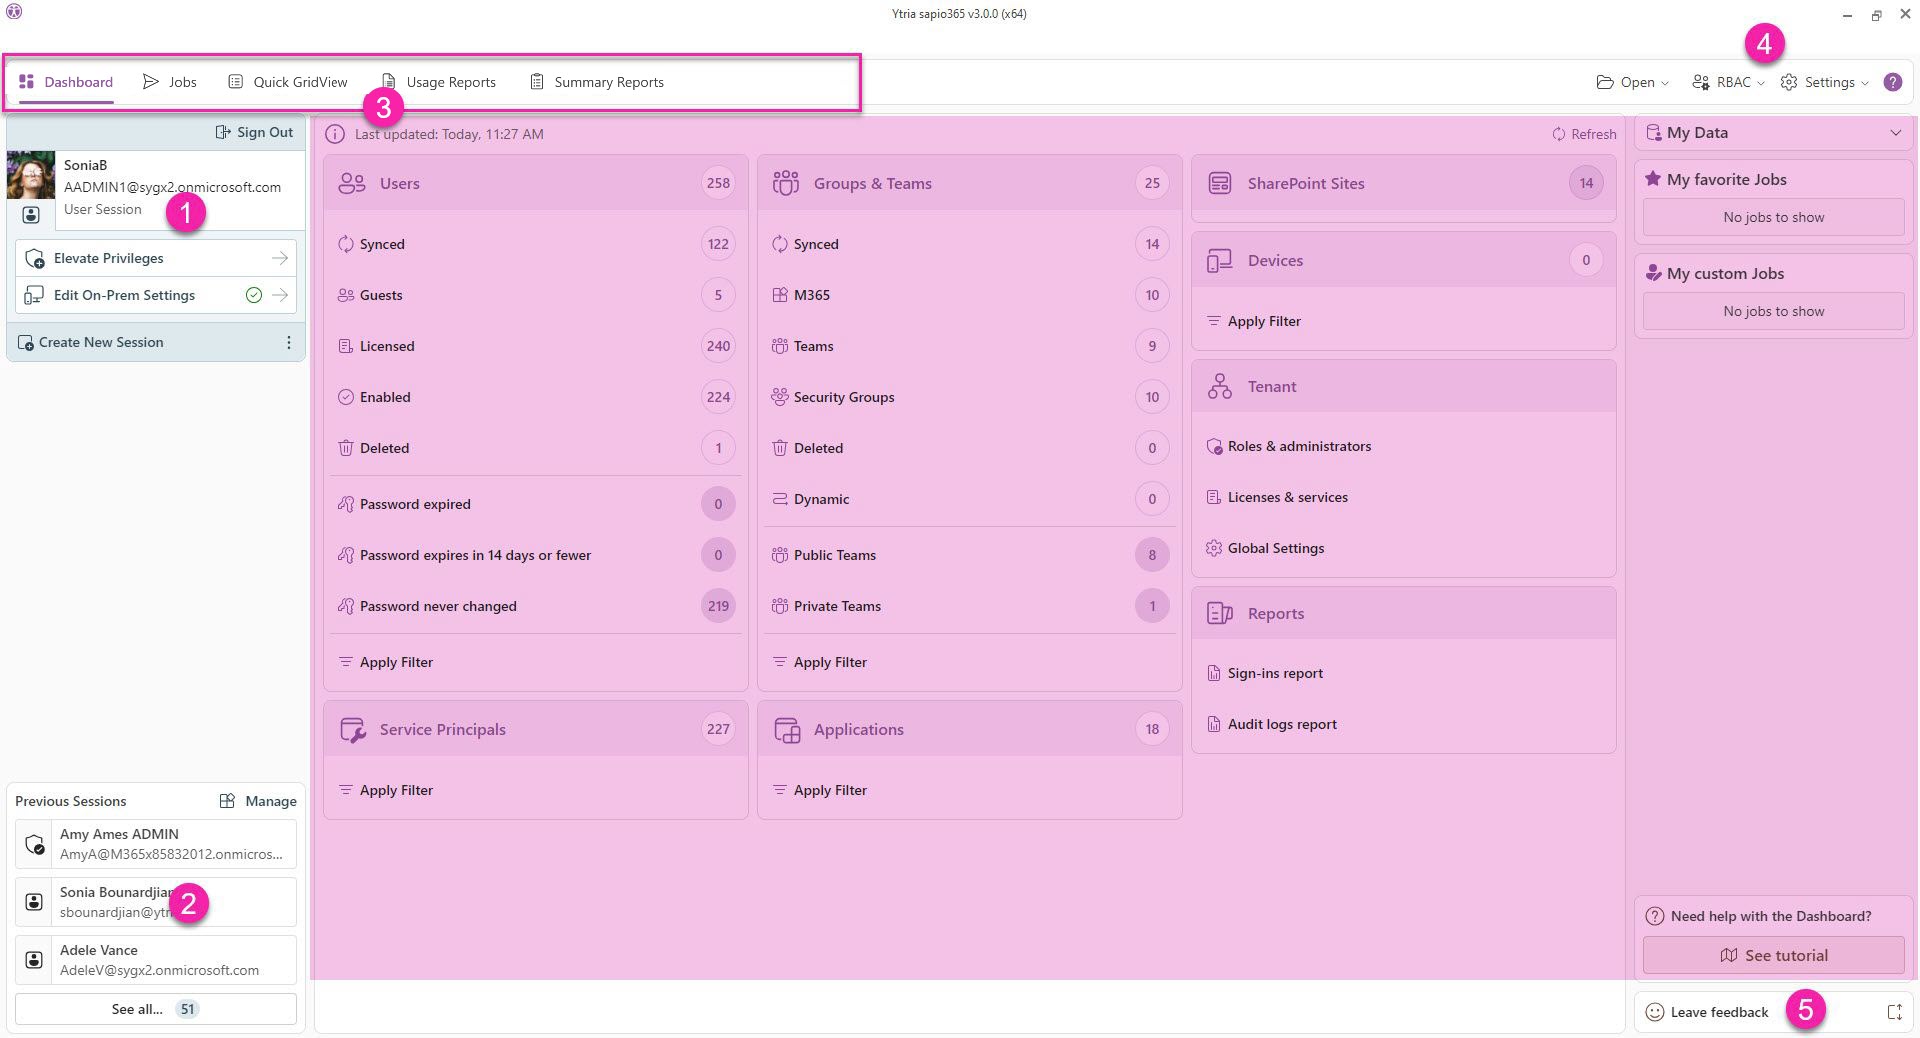Click the green check on Edit On-Prem Settings
This screenshot has width=1920, height=1038.
point(254,295)
